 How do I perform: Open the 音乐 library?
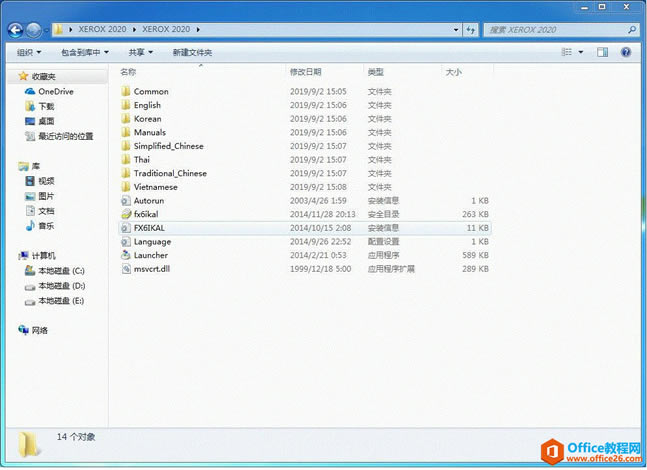[x=46, y=225]
